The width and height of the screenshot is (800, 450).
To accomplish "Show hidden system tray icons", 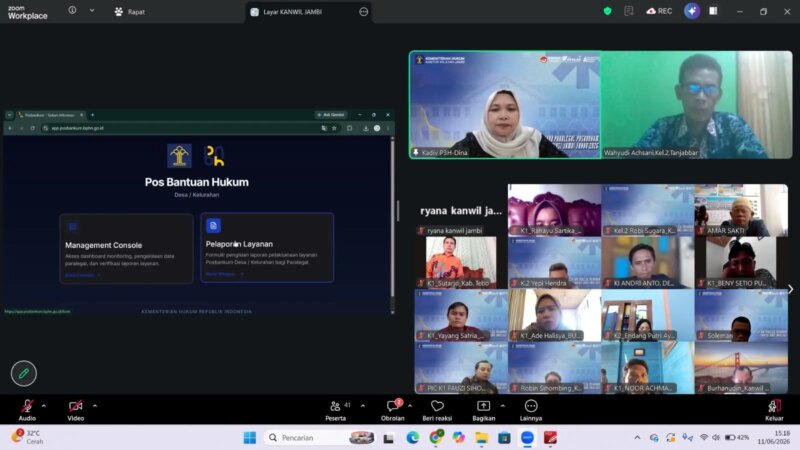I will tap(637, 437).
